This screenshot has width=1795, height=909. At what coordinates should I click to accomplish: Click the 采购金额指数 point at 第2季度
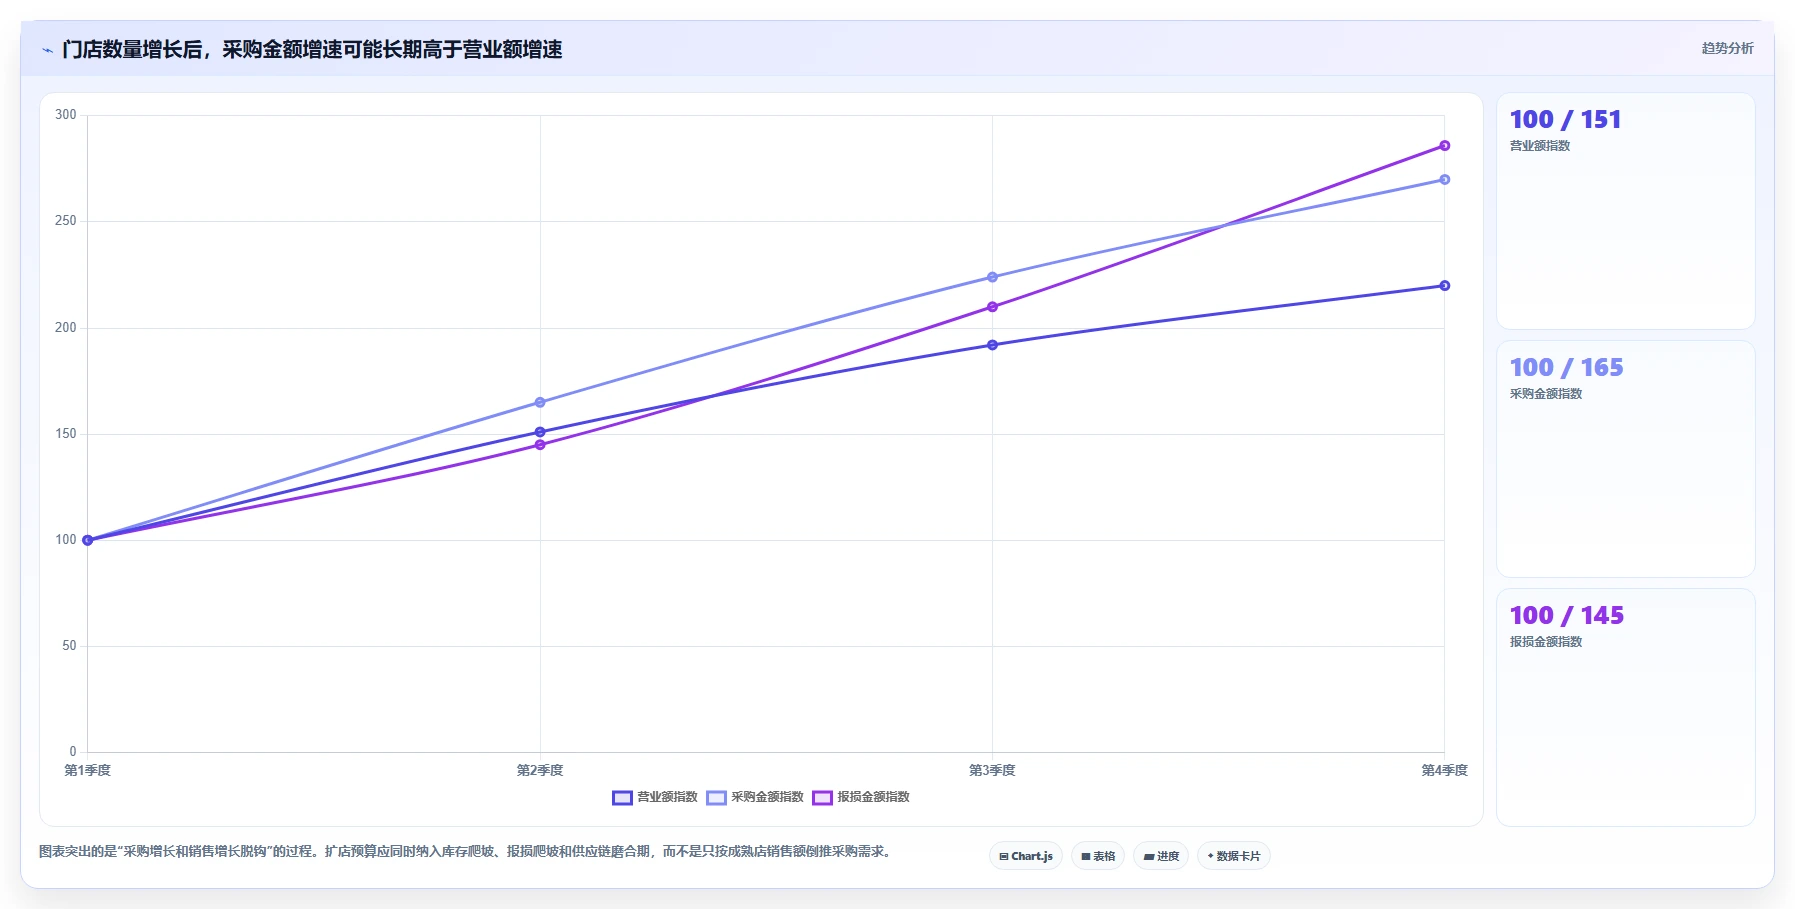pos(540,402)
